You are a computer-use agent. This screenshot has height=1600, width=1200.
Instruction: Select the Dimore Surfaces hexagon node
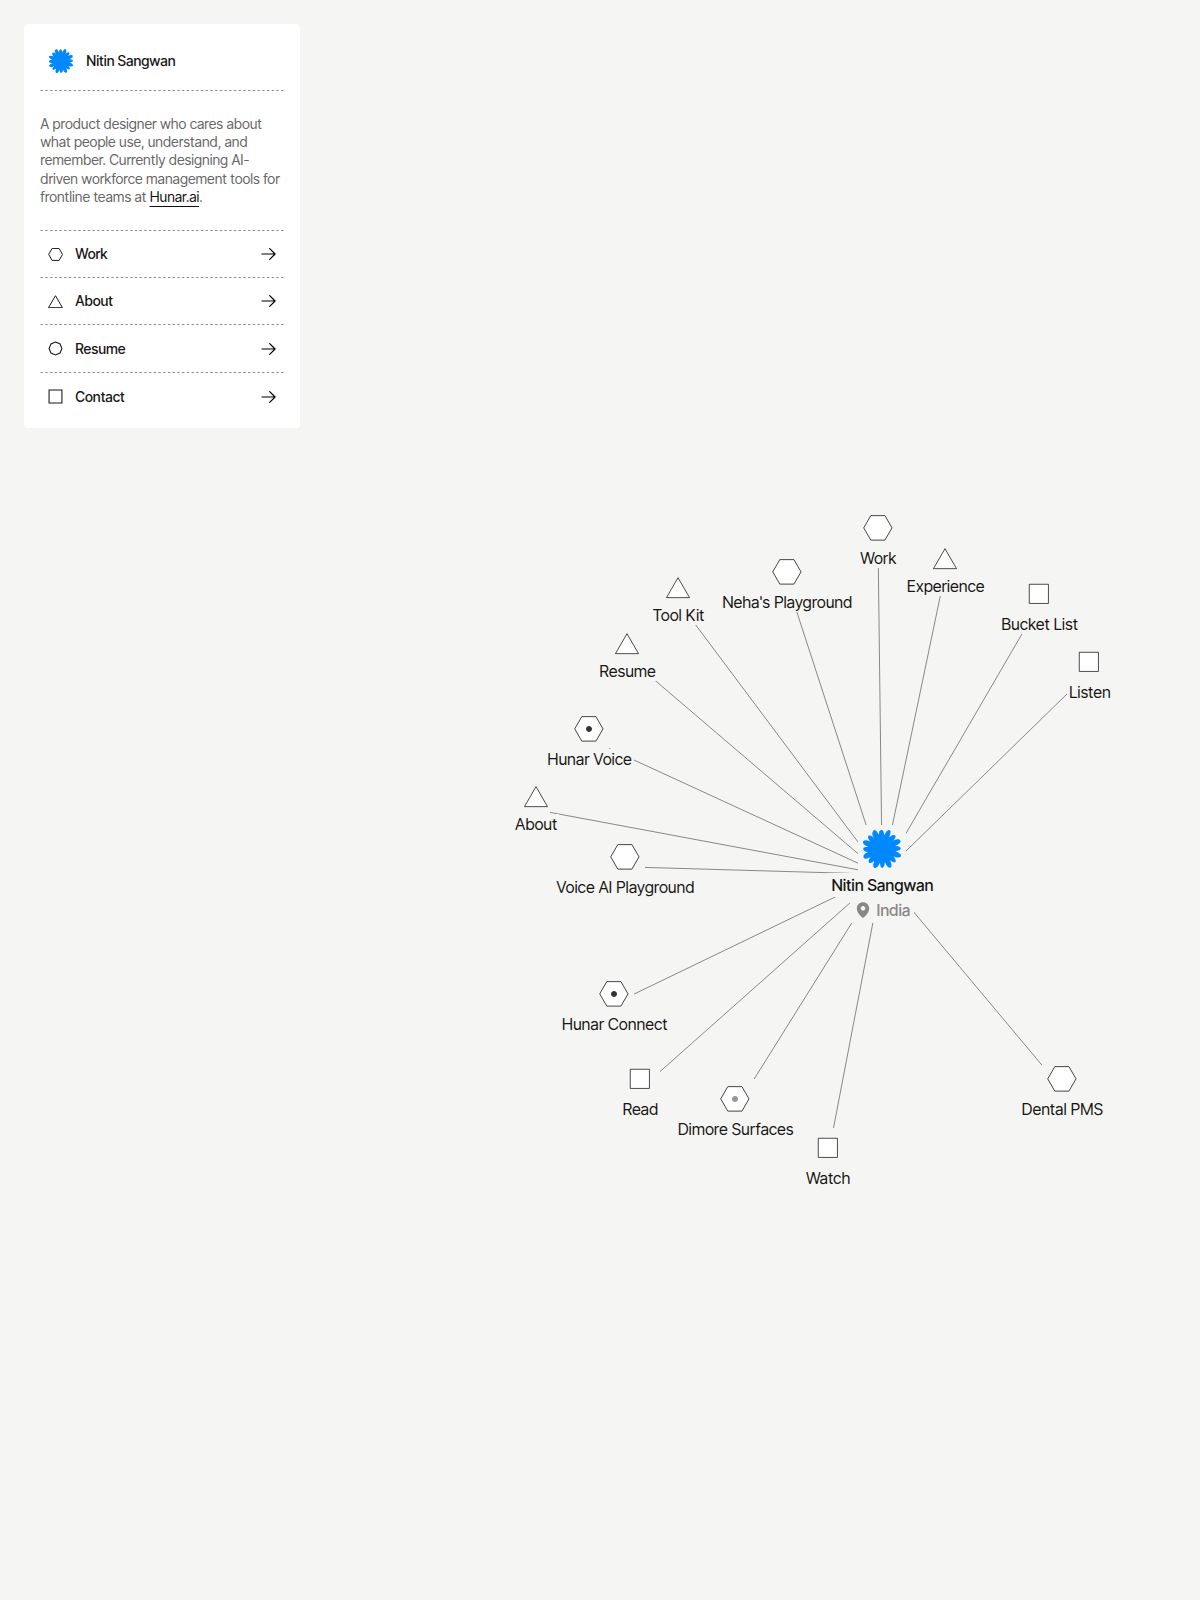[x=735, y=1099]
